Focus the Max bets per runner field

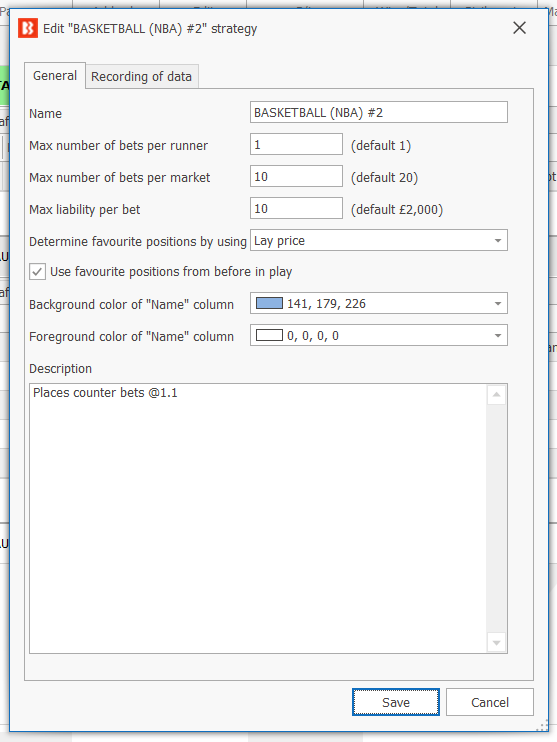point(296,144)
